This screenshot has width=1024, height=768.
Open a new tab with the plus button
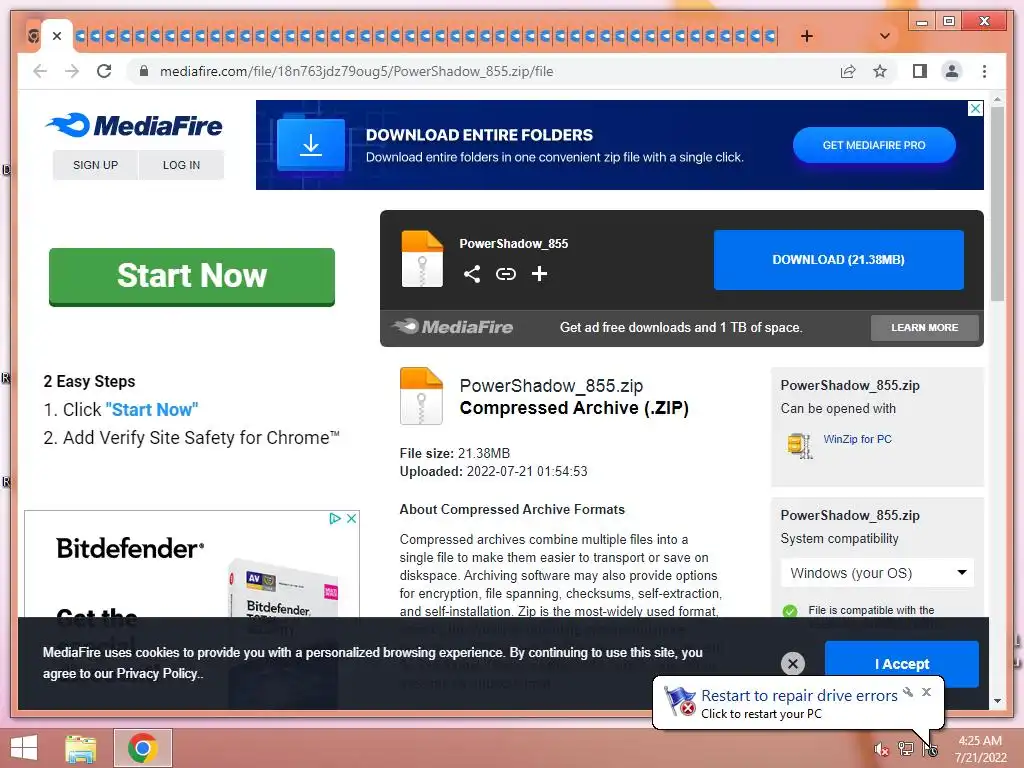pos(807,36)
